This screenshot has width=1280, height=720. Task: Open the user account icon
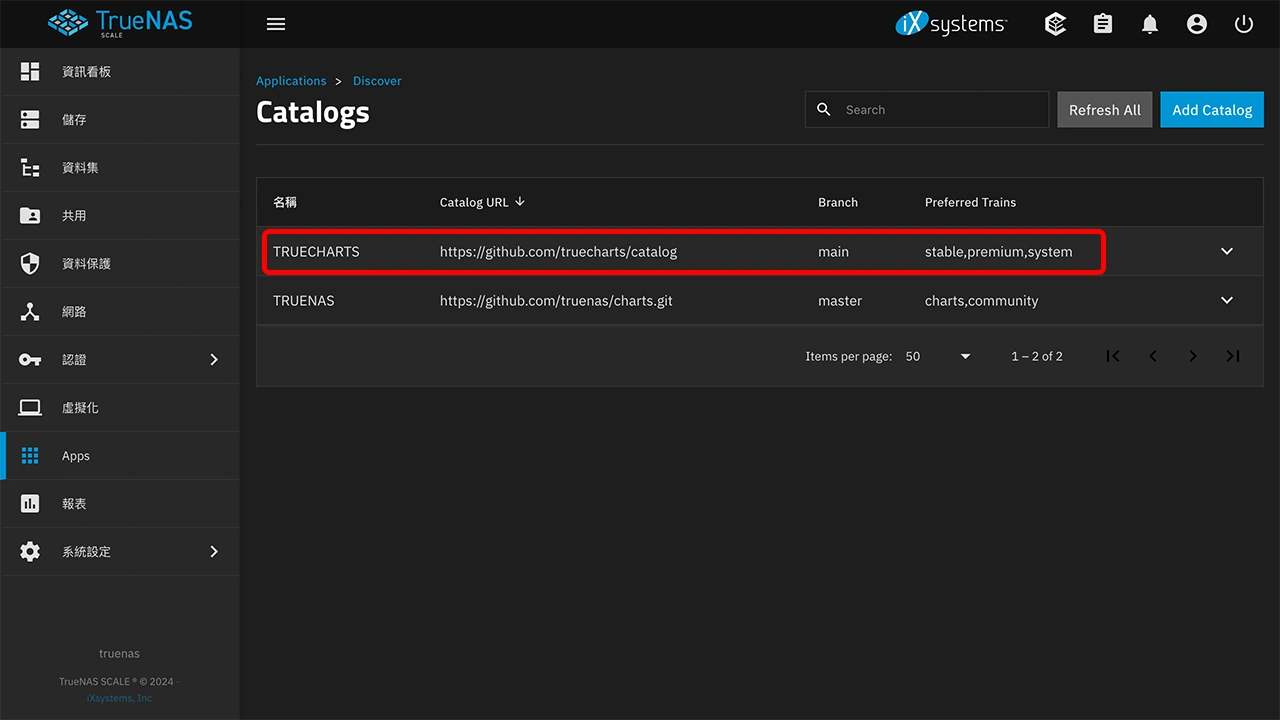pyautogui.click(x=1197, y=24)
